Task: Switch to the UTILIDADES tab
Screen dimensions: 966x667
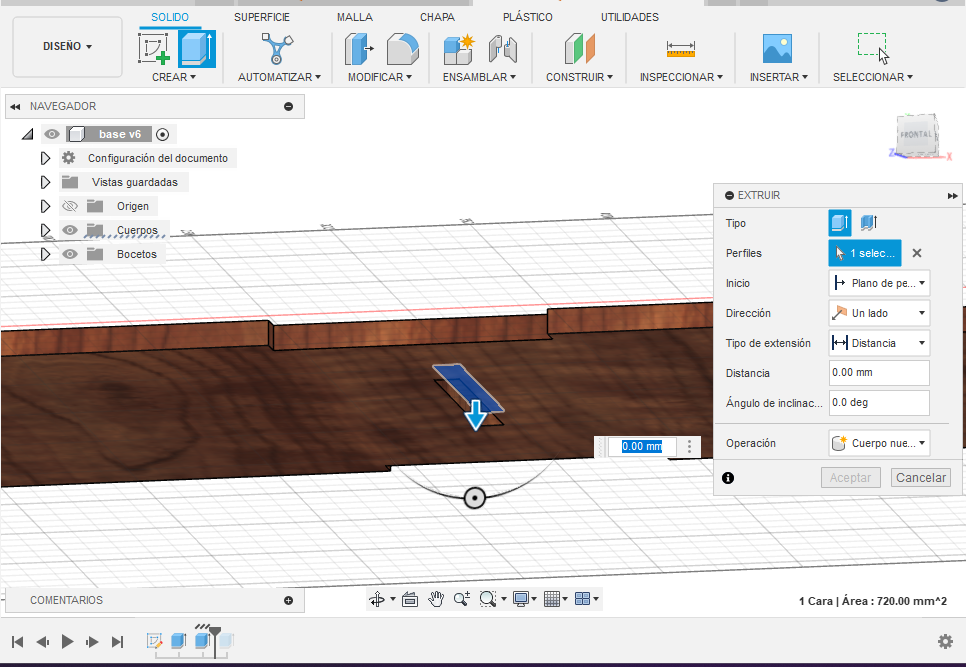Action: tap(630, 17)
